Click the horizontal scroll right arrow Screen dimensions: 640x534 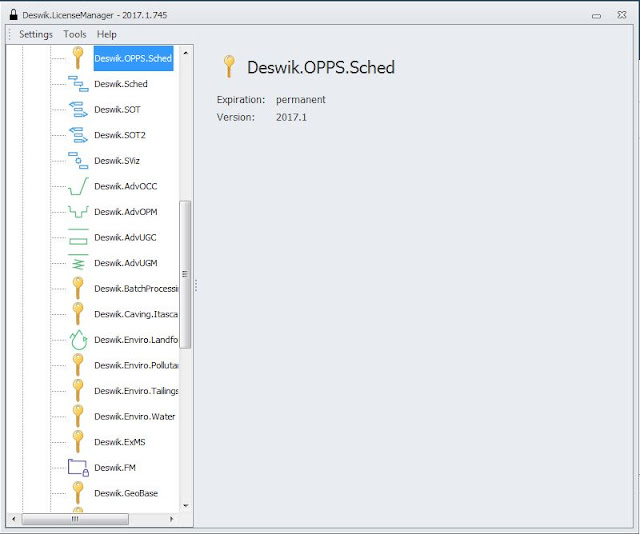pyautogui.click(x=171, y=519)
